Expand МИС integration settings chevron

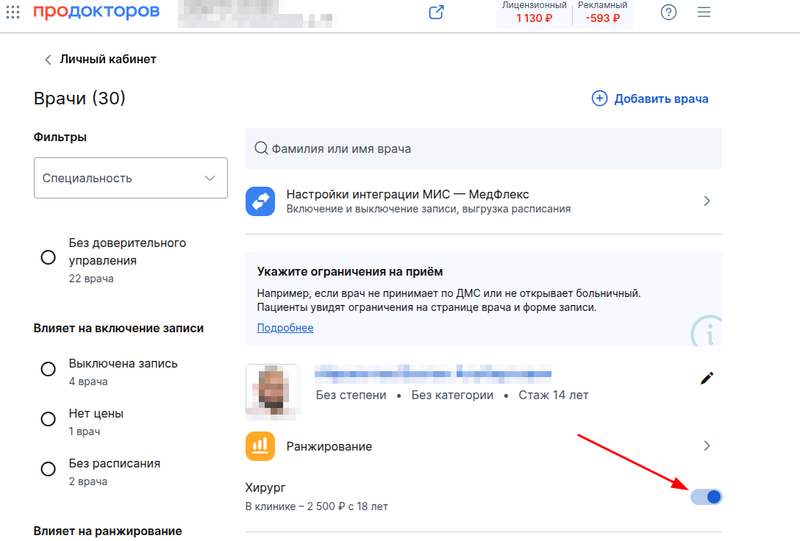707,201
